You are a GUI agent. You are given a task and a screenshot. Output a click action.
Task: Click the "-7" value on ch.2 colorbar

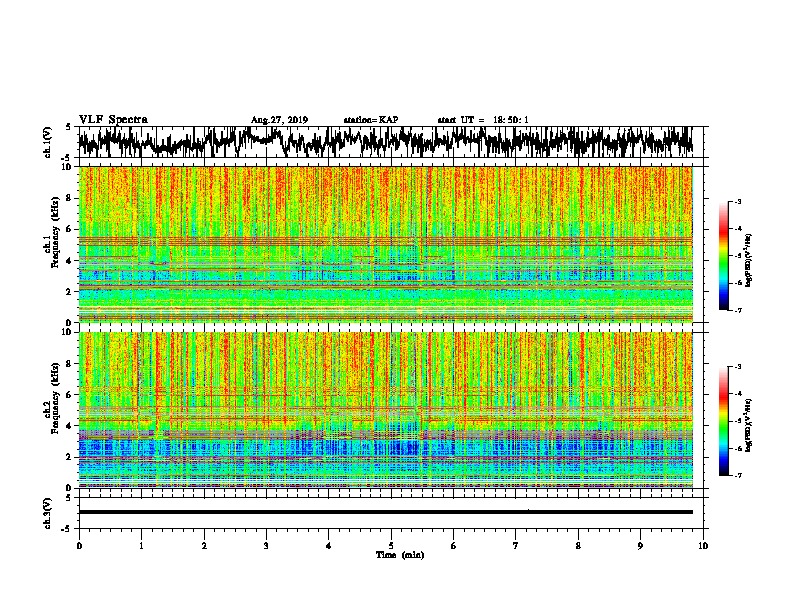point(738,476)
